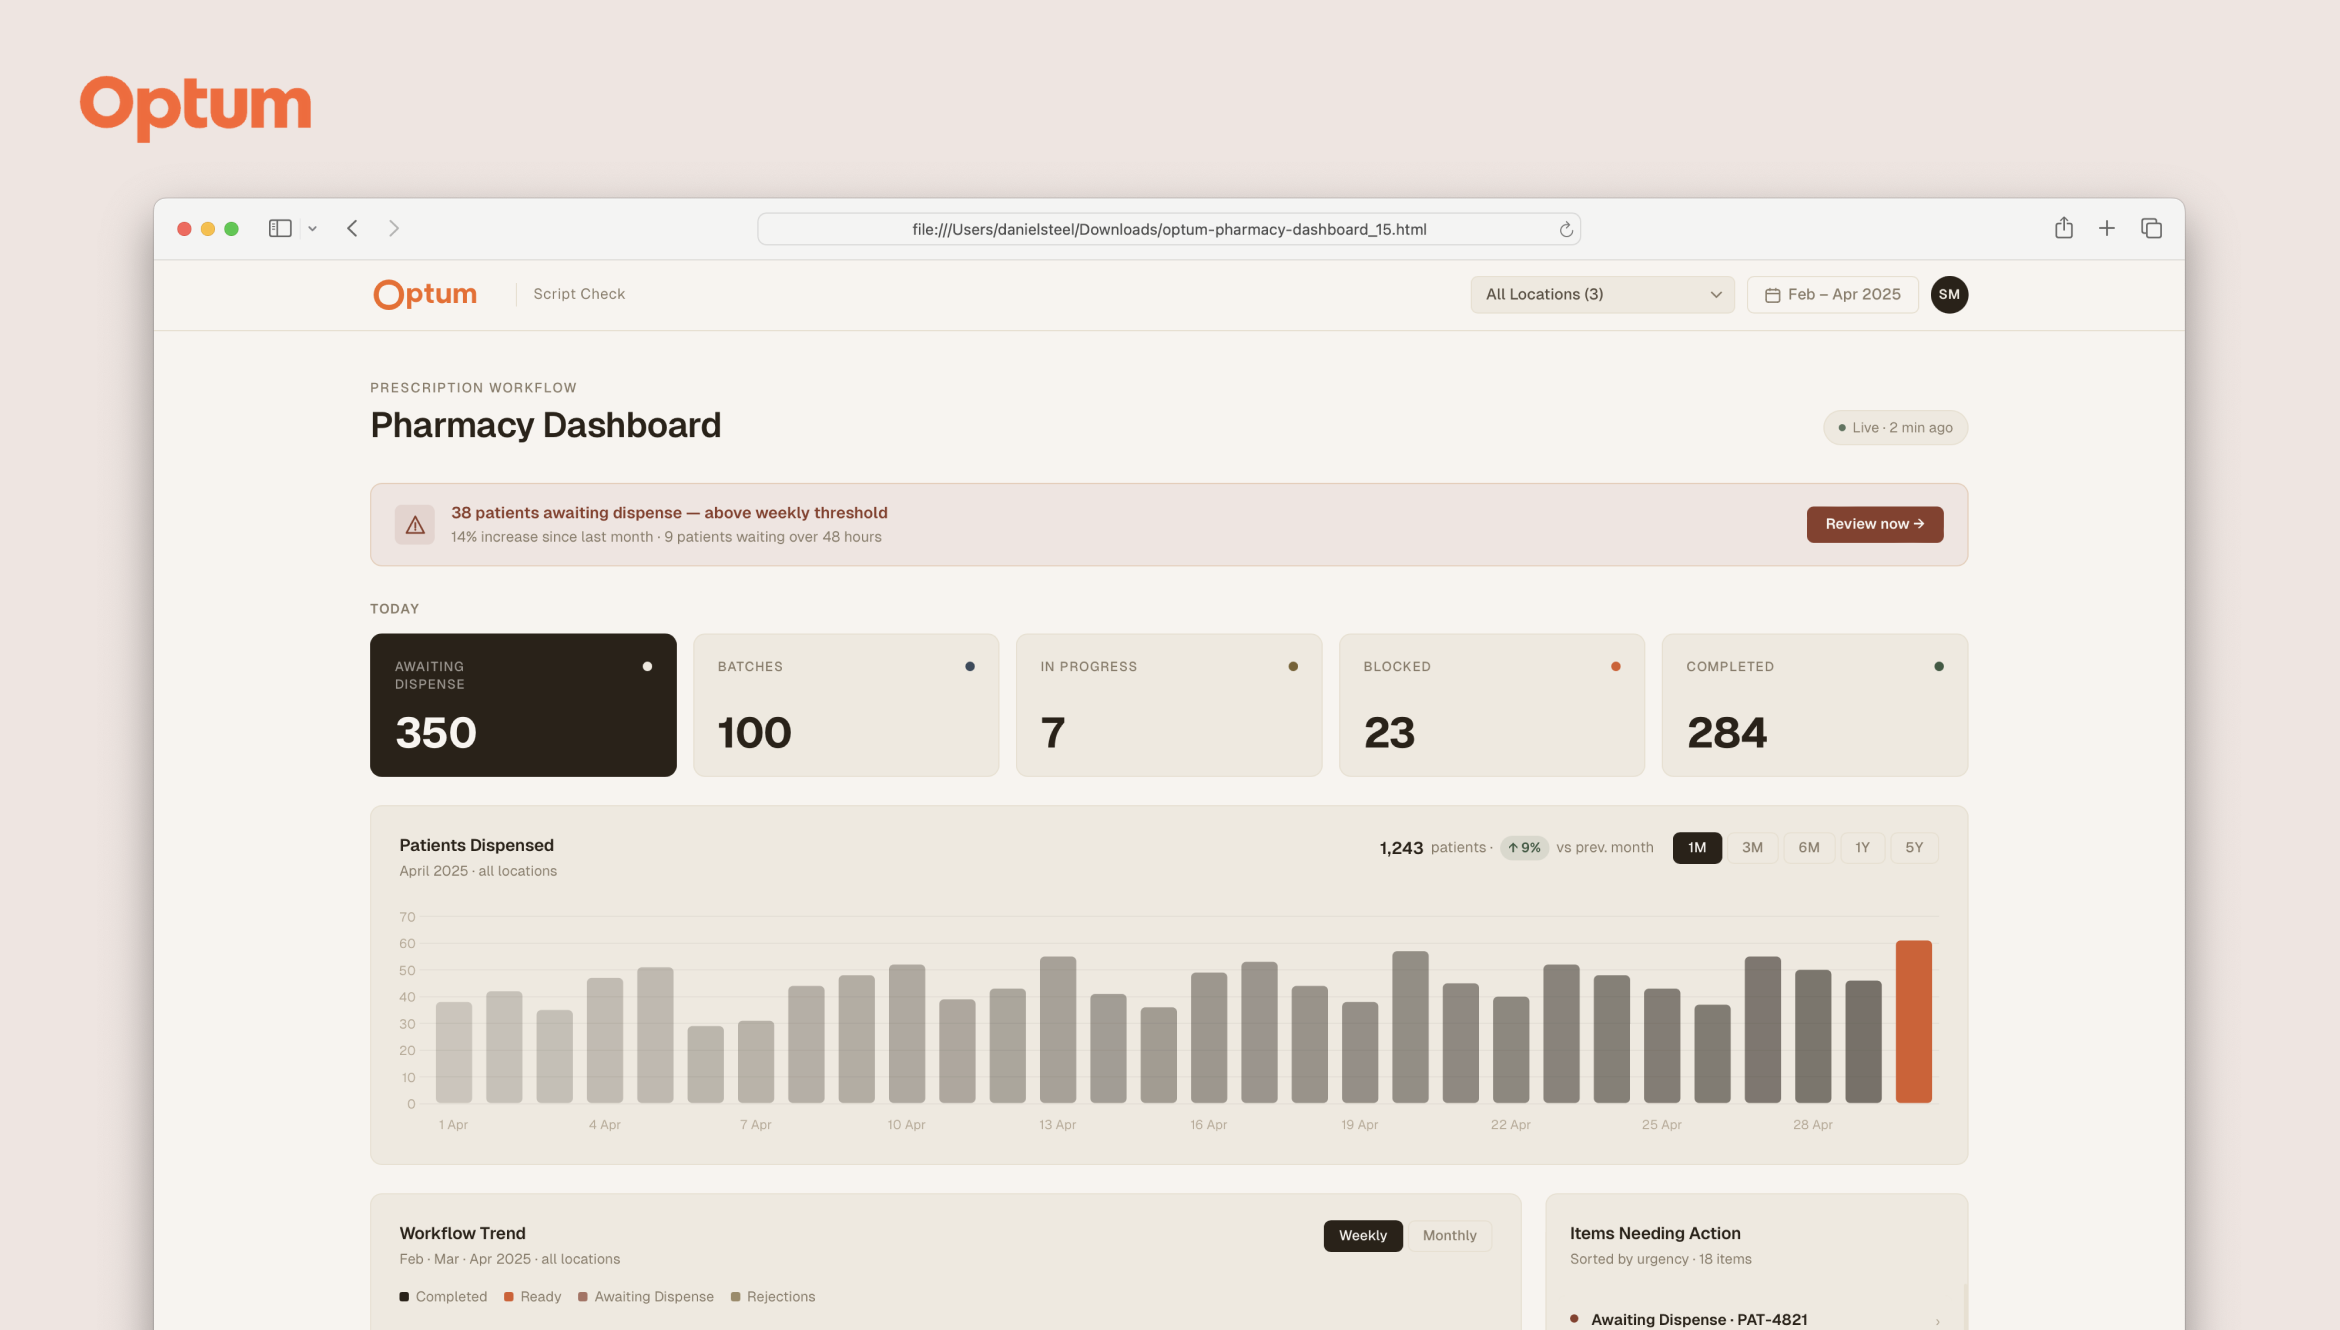Switch chart range to 3M
2340x1330 pixels.
(1752, 847)
